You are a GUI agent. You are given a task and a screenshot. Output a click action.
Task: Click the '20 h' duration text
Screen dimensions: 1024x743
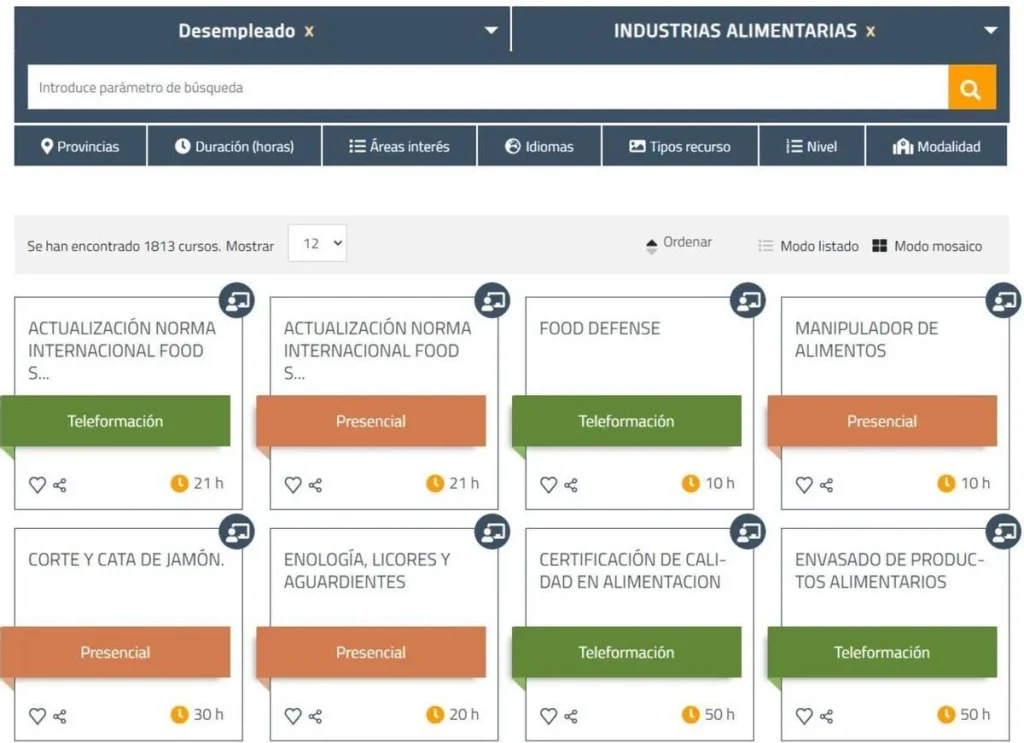pos(464,714)
